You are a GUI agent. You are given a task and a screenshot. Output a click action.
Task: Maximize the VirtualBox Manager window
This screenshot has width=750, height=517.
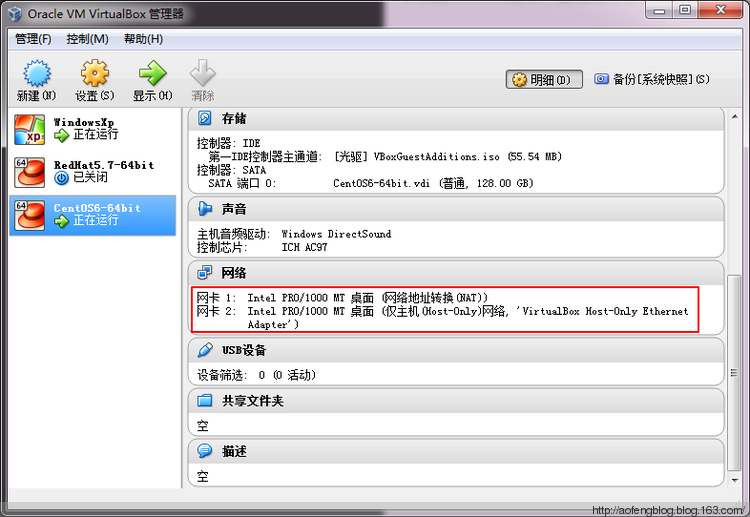(x=685, y=10)
